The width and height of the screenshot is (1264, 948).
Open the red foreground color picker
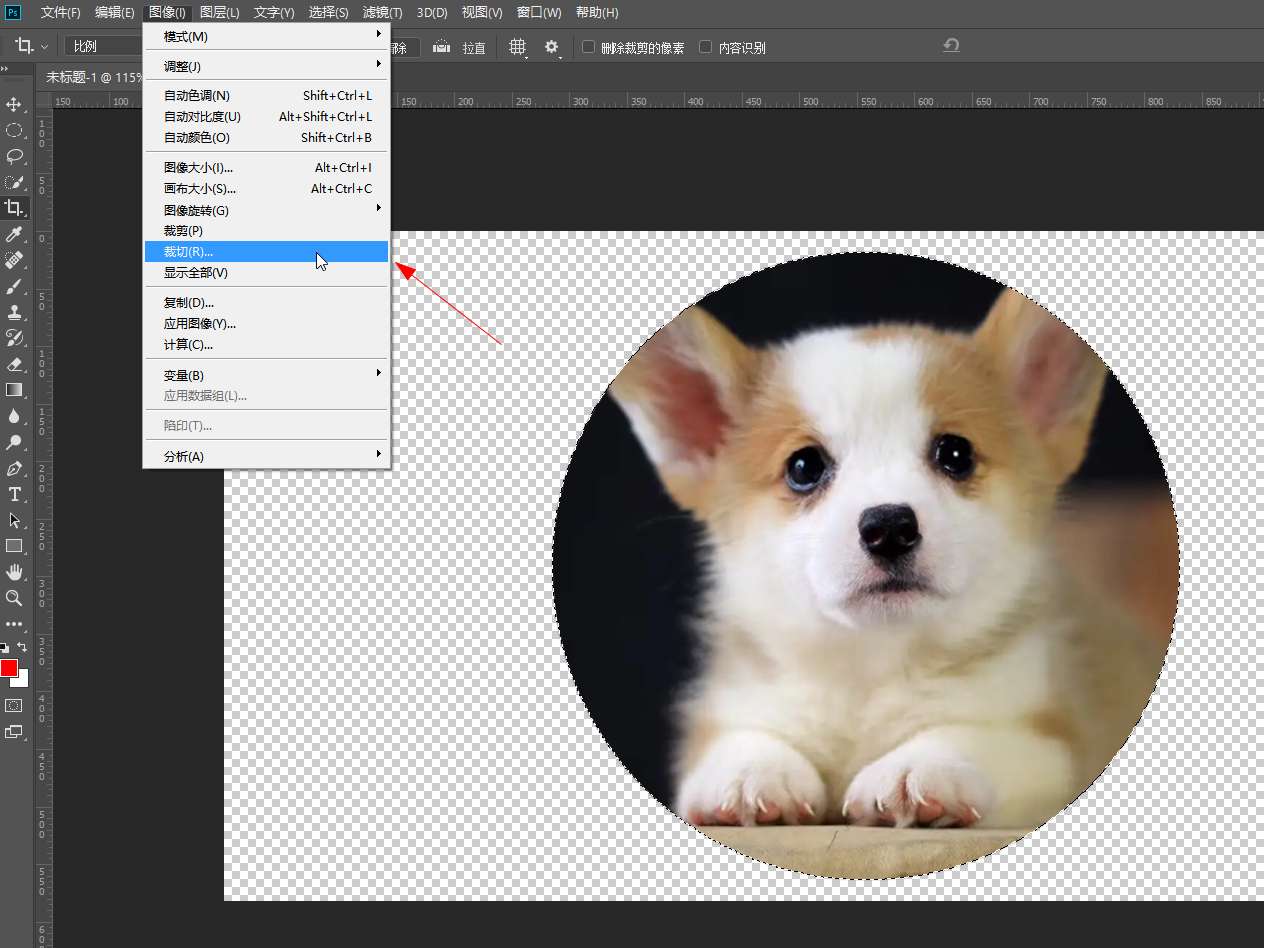tap(9, 668)
